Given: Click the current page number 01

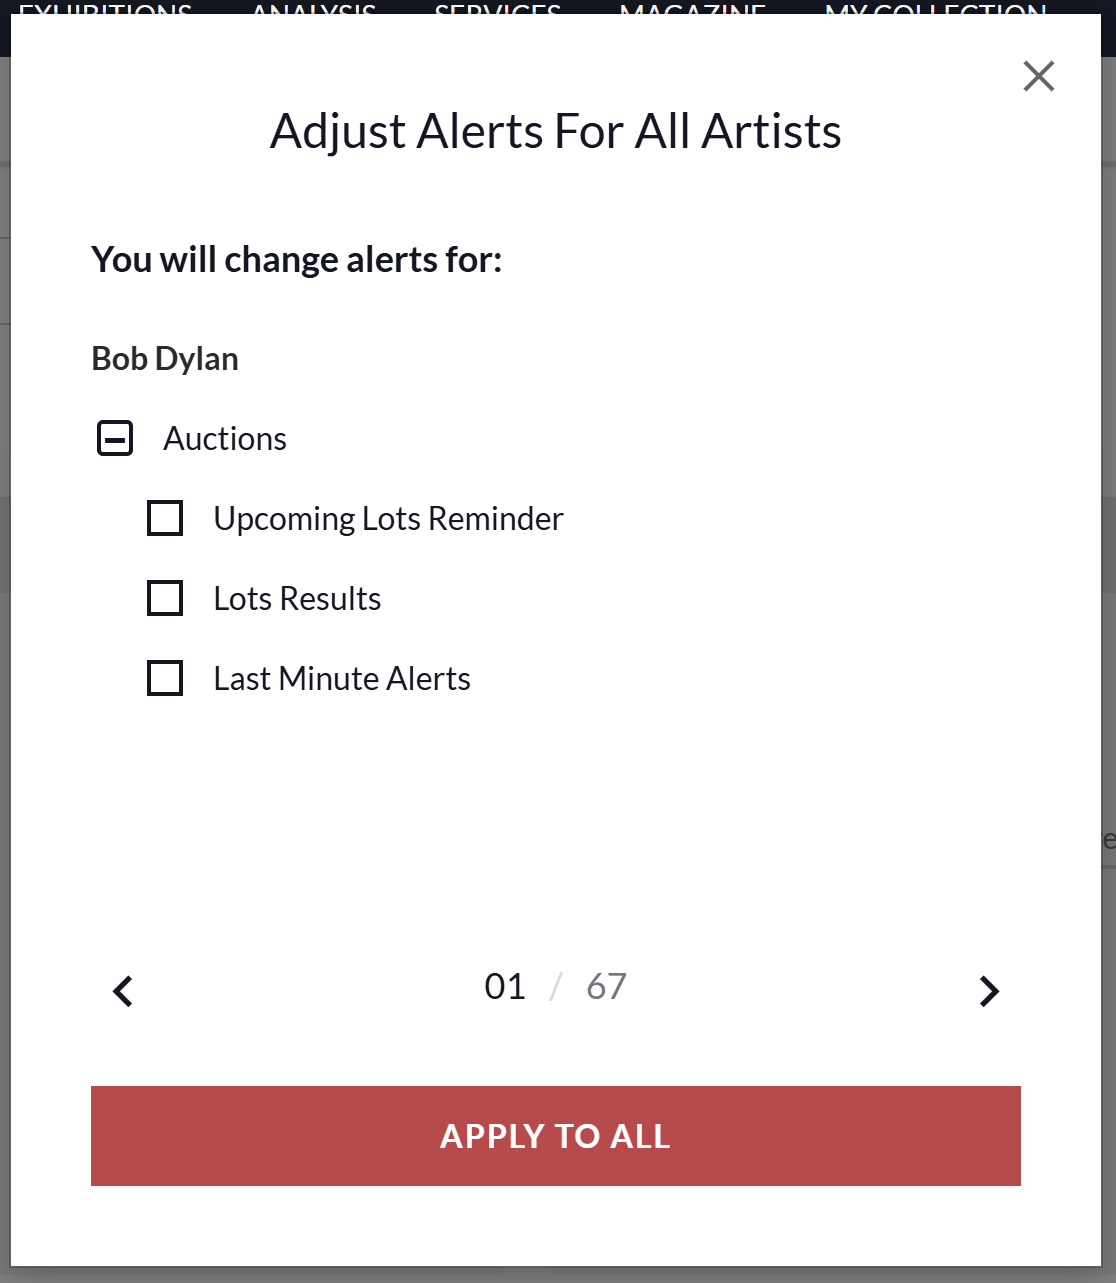Looking at the screenshot, I should [x=505, y=987].
